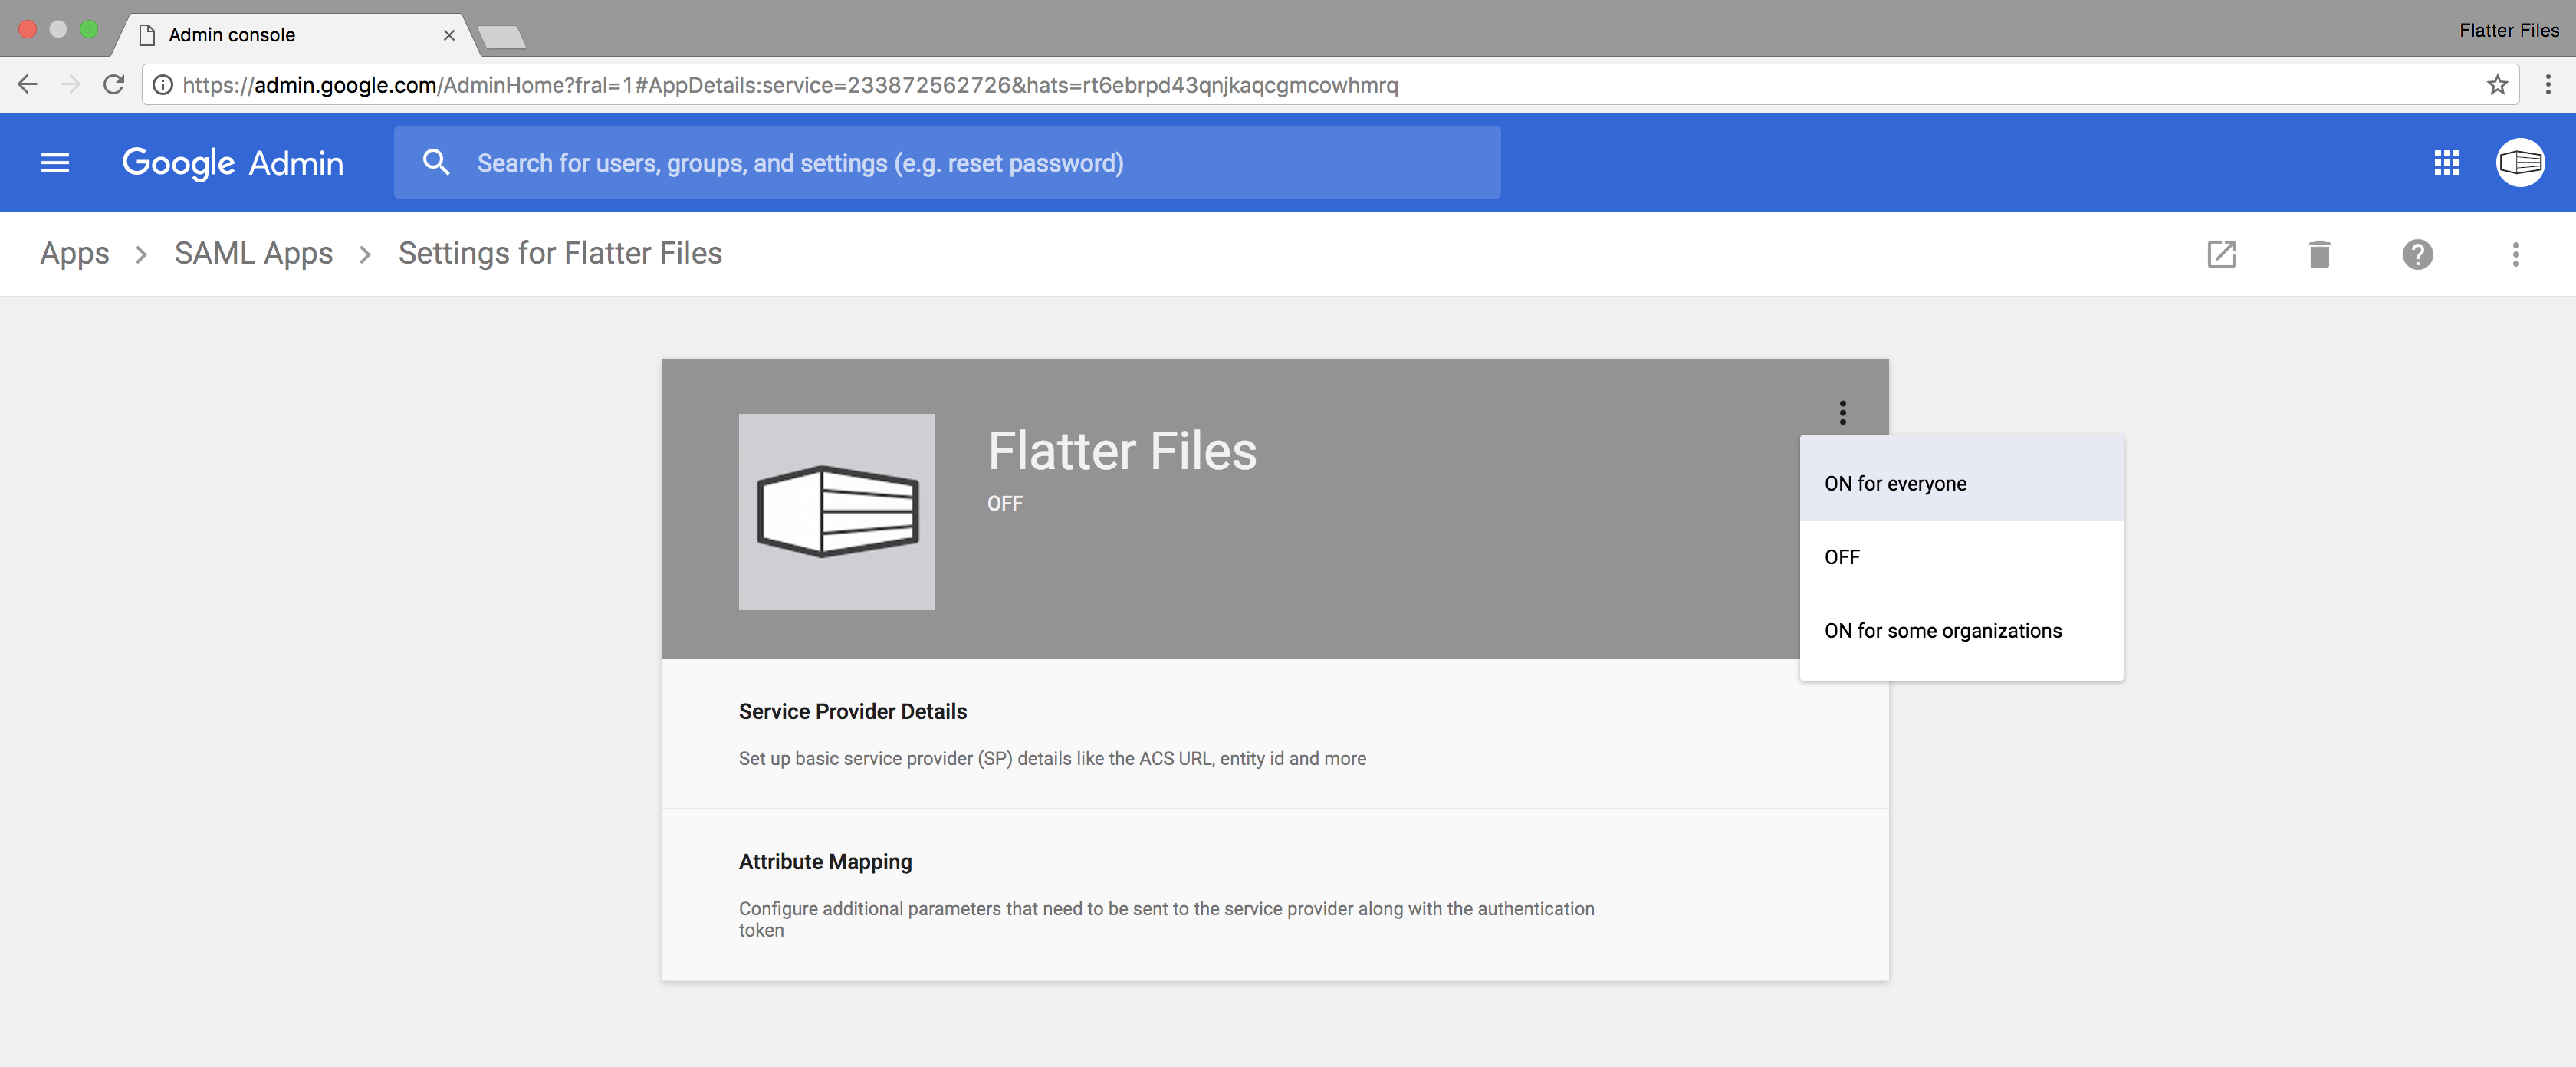This screenshot has height=1067, width=2576.
Task: Toggle the Flatter Files card three-dot menu
Action: click(1842, 412)
